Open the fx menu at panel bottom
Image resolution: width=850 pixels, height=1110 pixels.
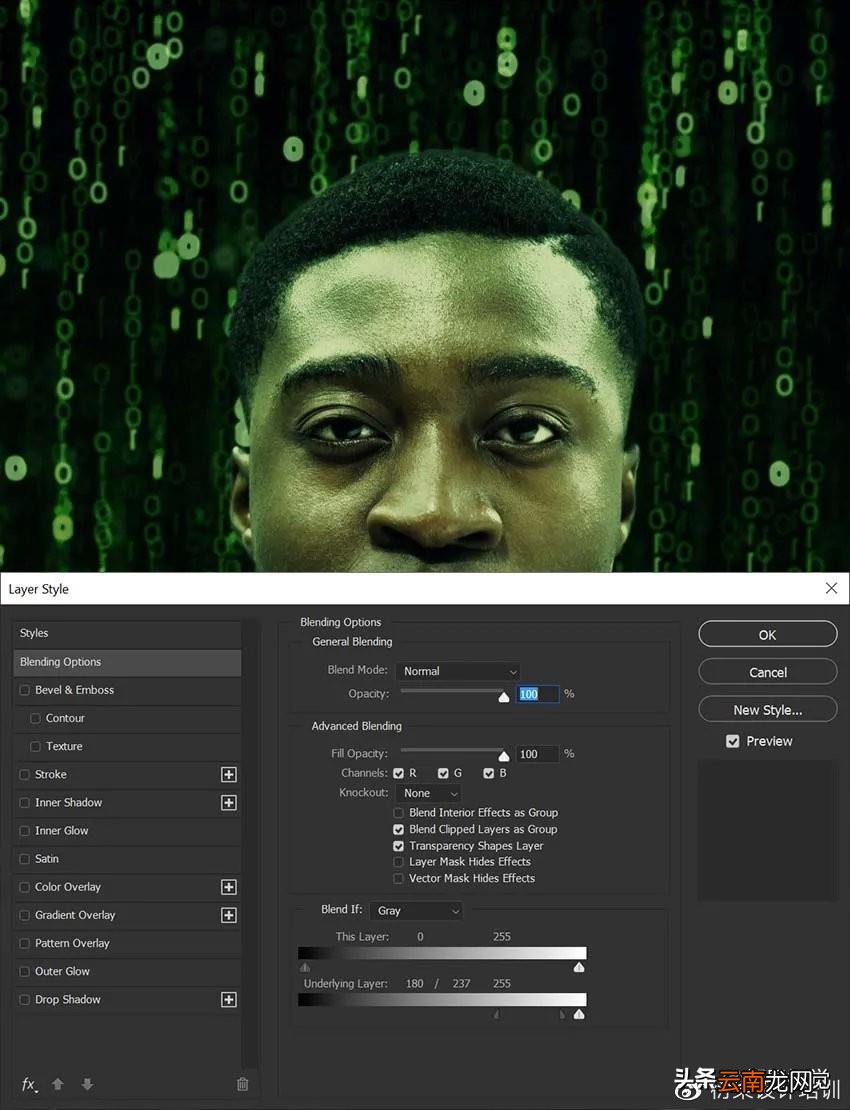click(29, 1084)
